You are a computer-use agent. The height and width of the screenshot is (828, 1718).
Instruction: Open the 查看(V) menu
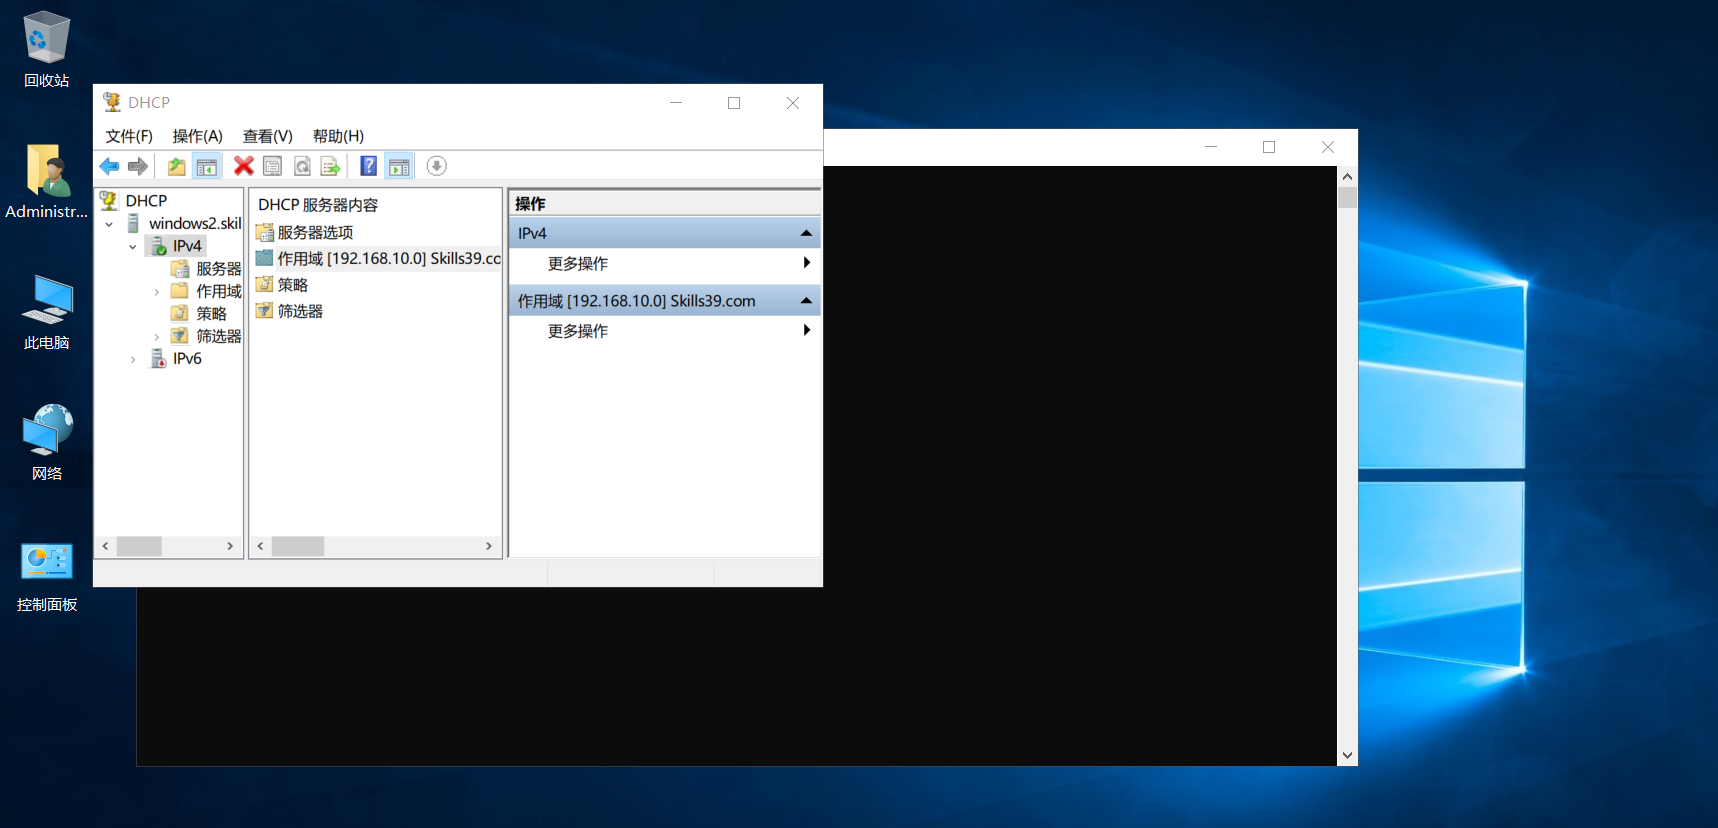pos(267,136)
